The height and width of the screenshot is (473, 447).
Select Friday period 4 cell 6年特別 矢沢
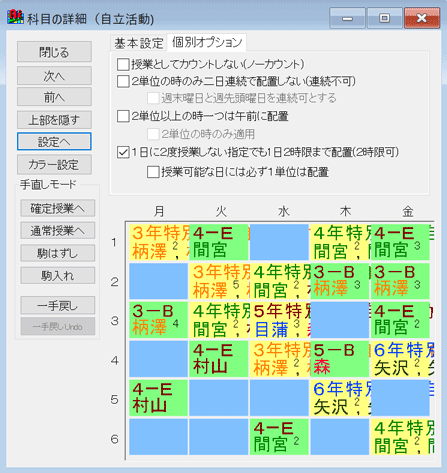402,359
